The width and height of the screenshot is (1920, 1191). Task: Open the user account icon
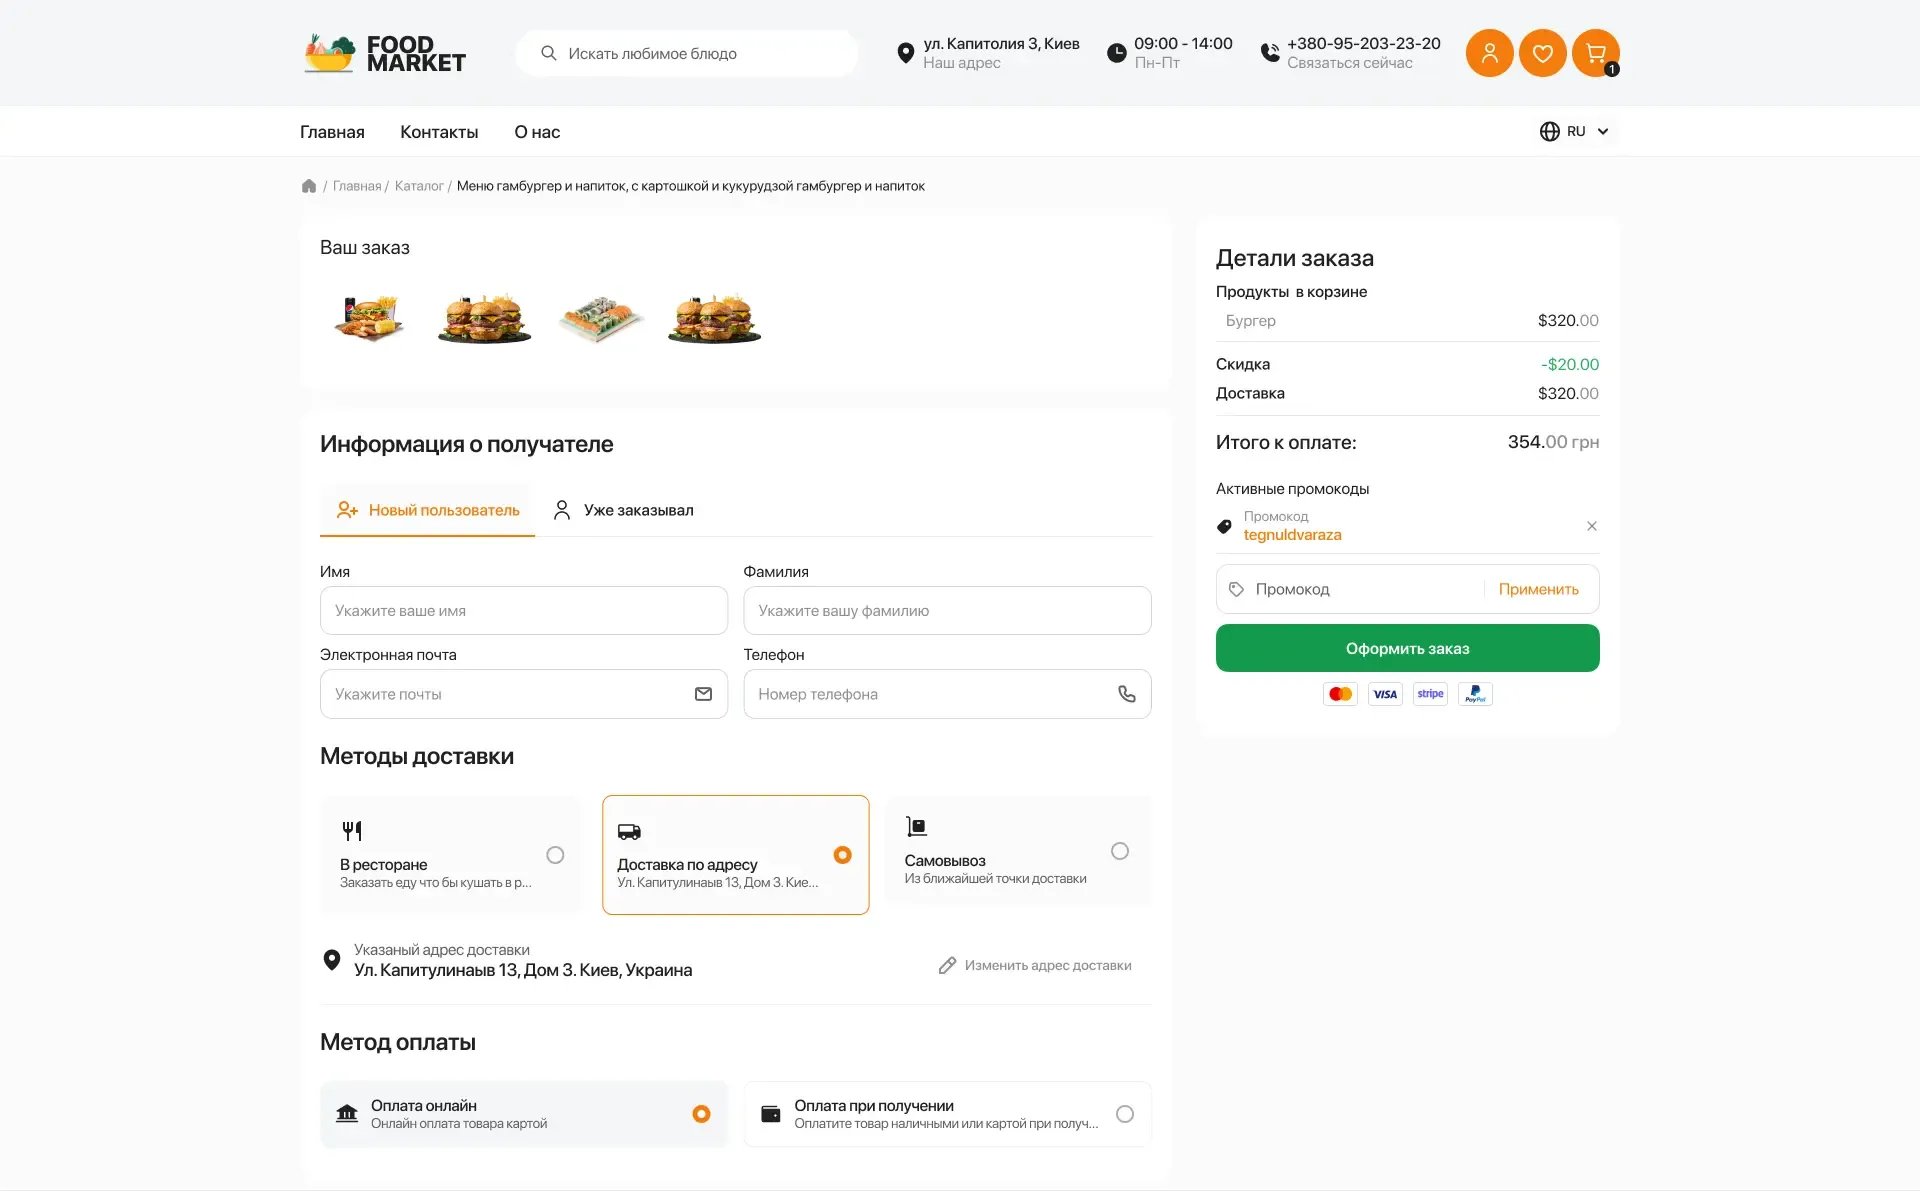coord(1489,53)
